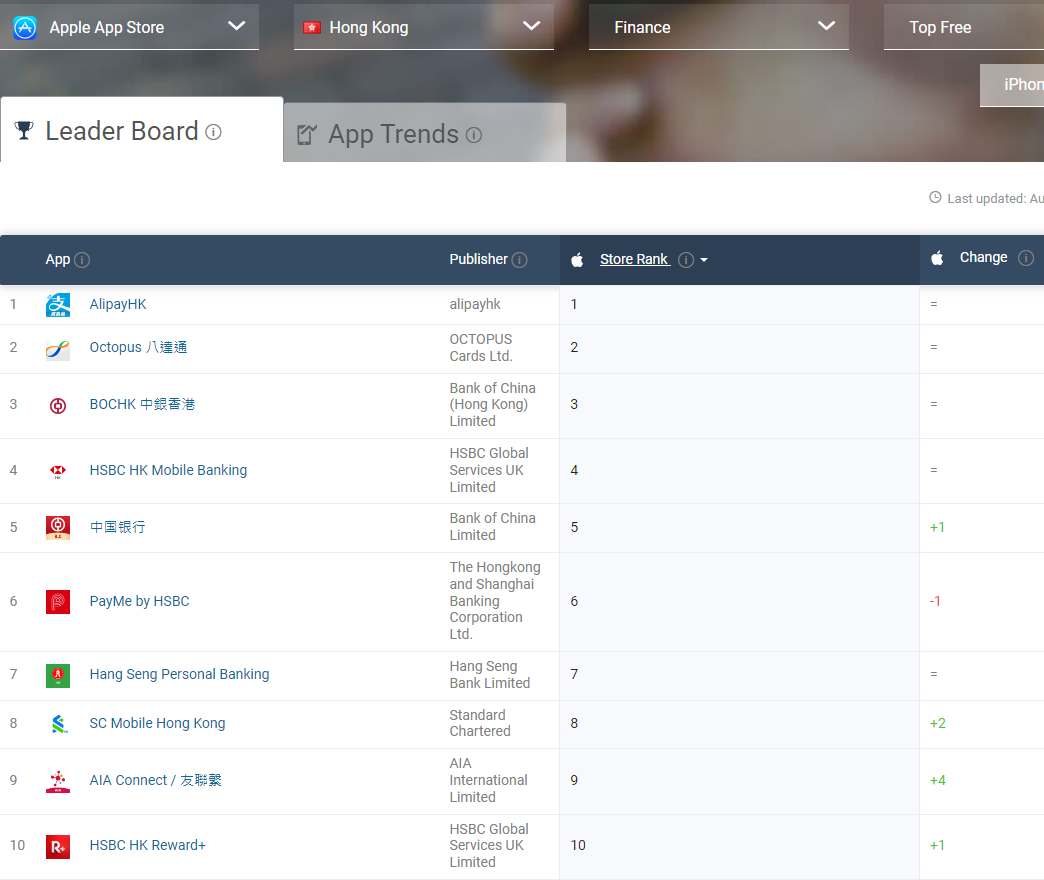Image resolution: width=1044 pixels, height=880 pixels.
Task: Click the Octopus app icon
Action: (x=58, y=349)
